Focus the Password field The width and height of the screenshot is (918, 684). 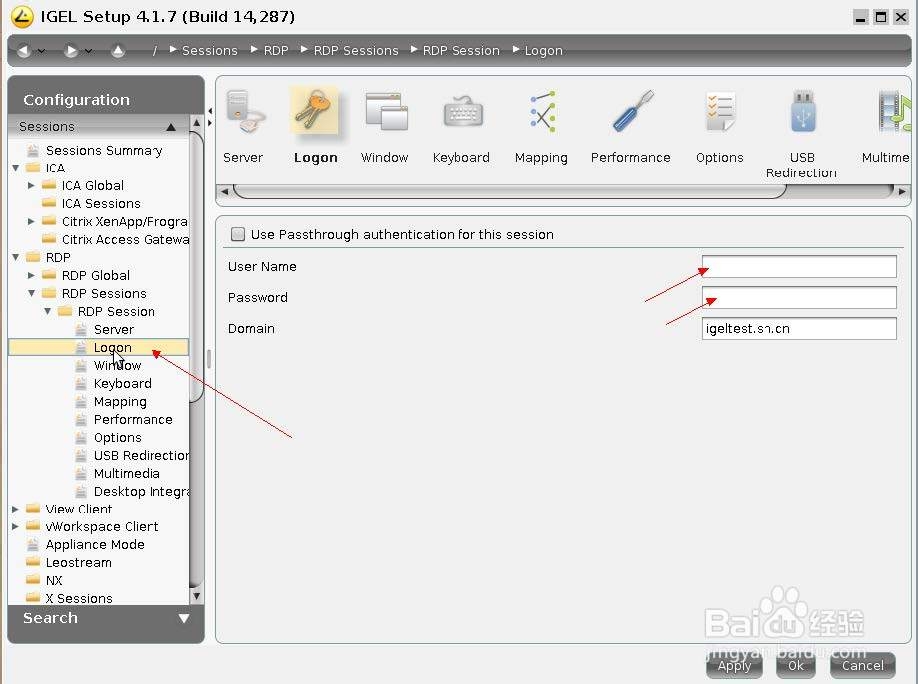[x=799, y=297]
